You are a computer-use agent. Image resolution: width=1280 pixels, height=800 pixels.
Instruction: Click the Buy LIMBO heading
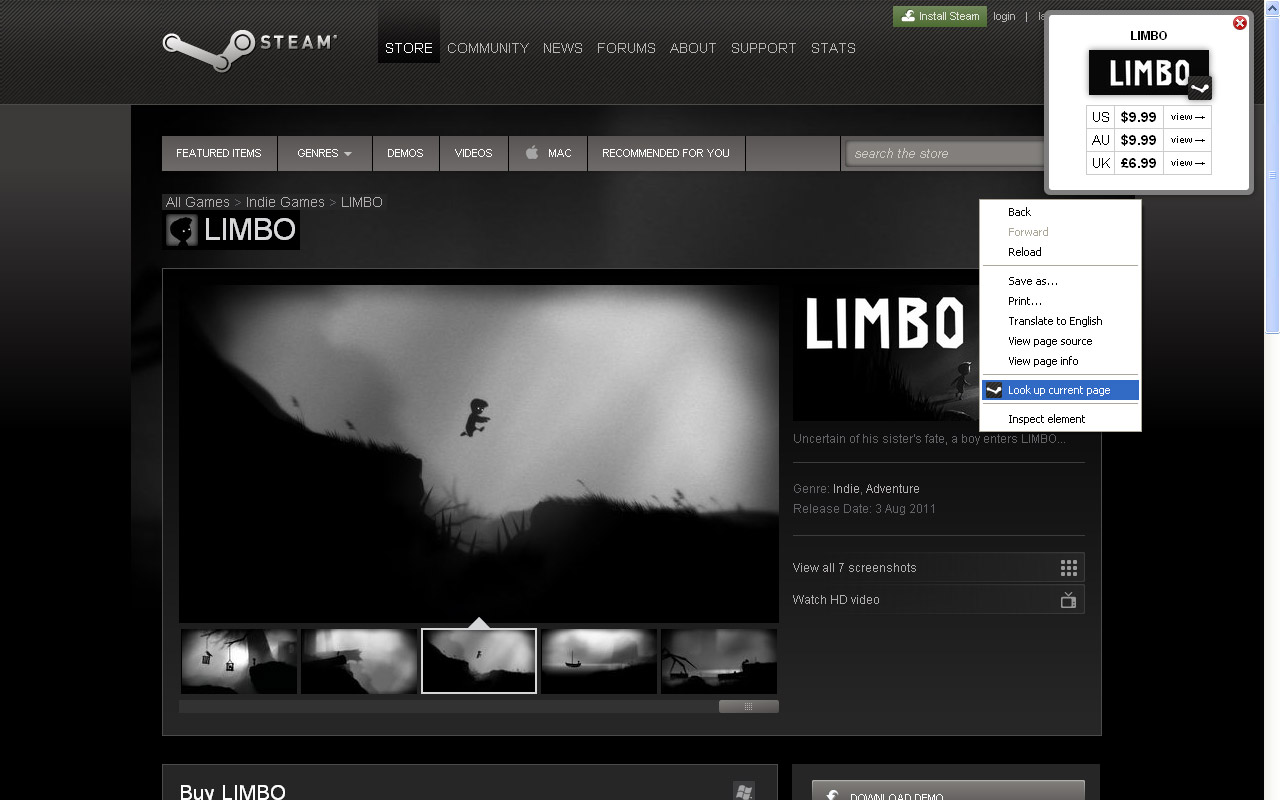[x=233, y=792]
